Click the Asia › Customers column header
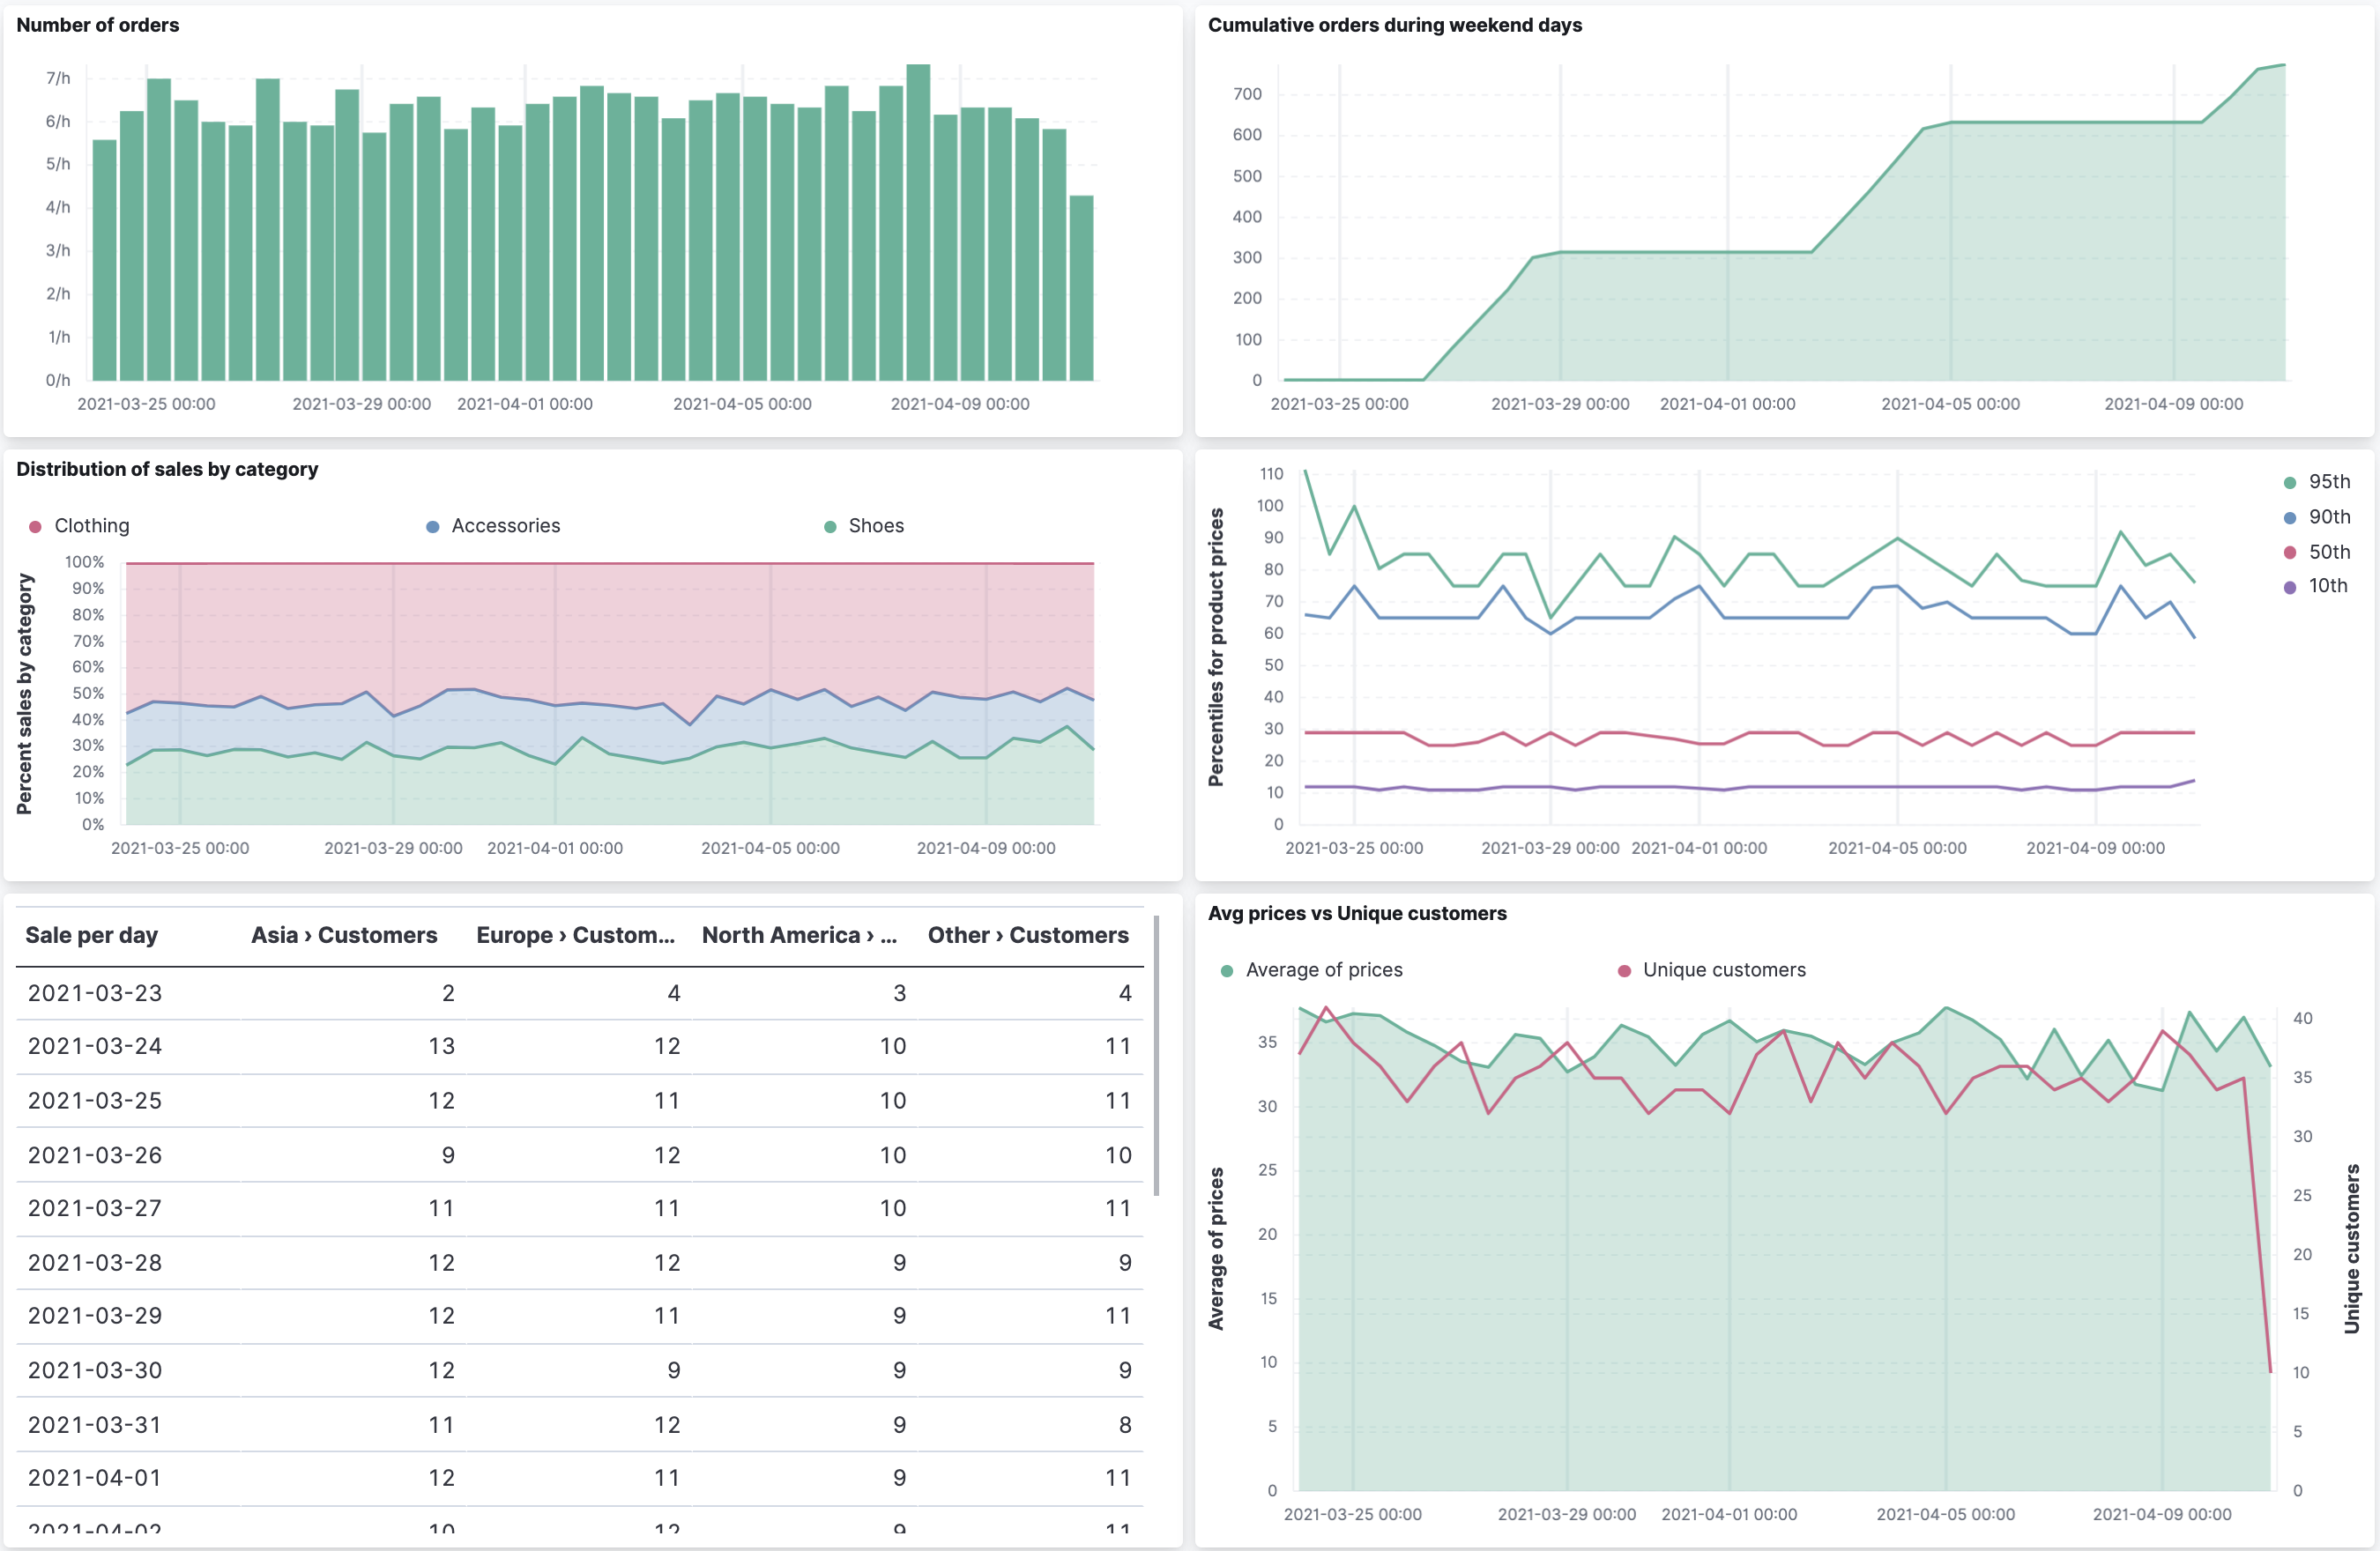The height and width of the screenshot is (1551, 2380). [x=344, y=935]
